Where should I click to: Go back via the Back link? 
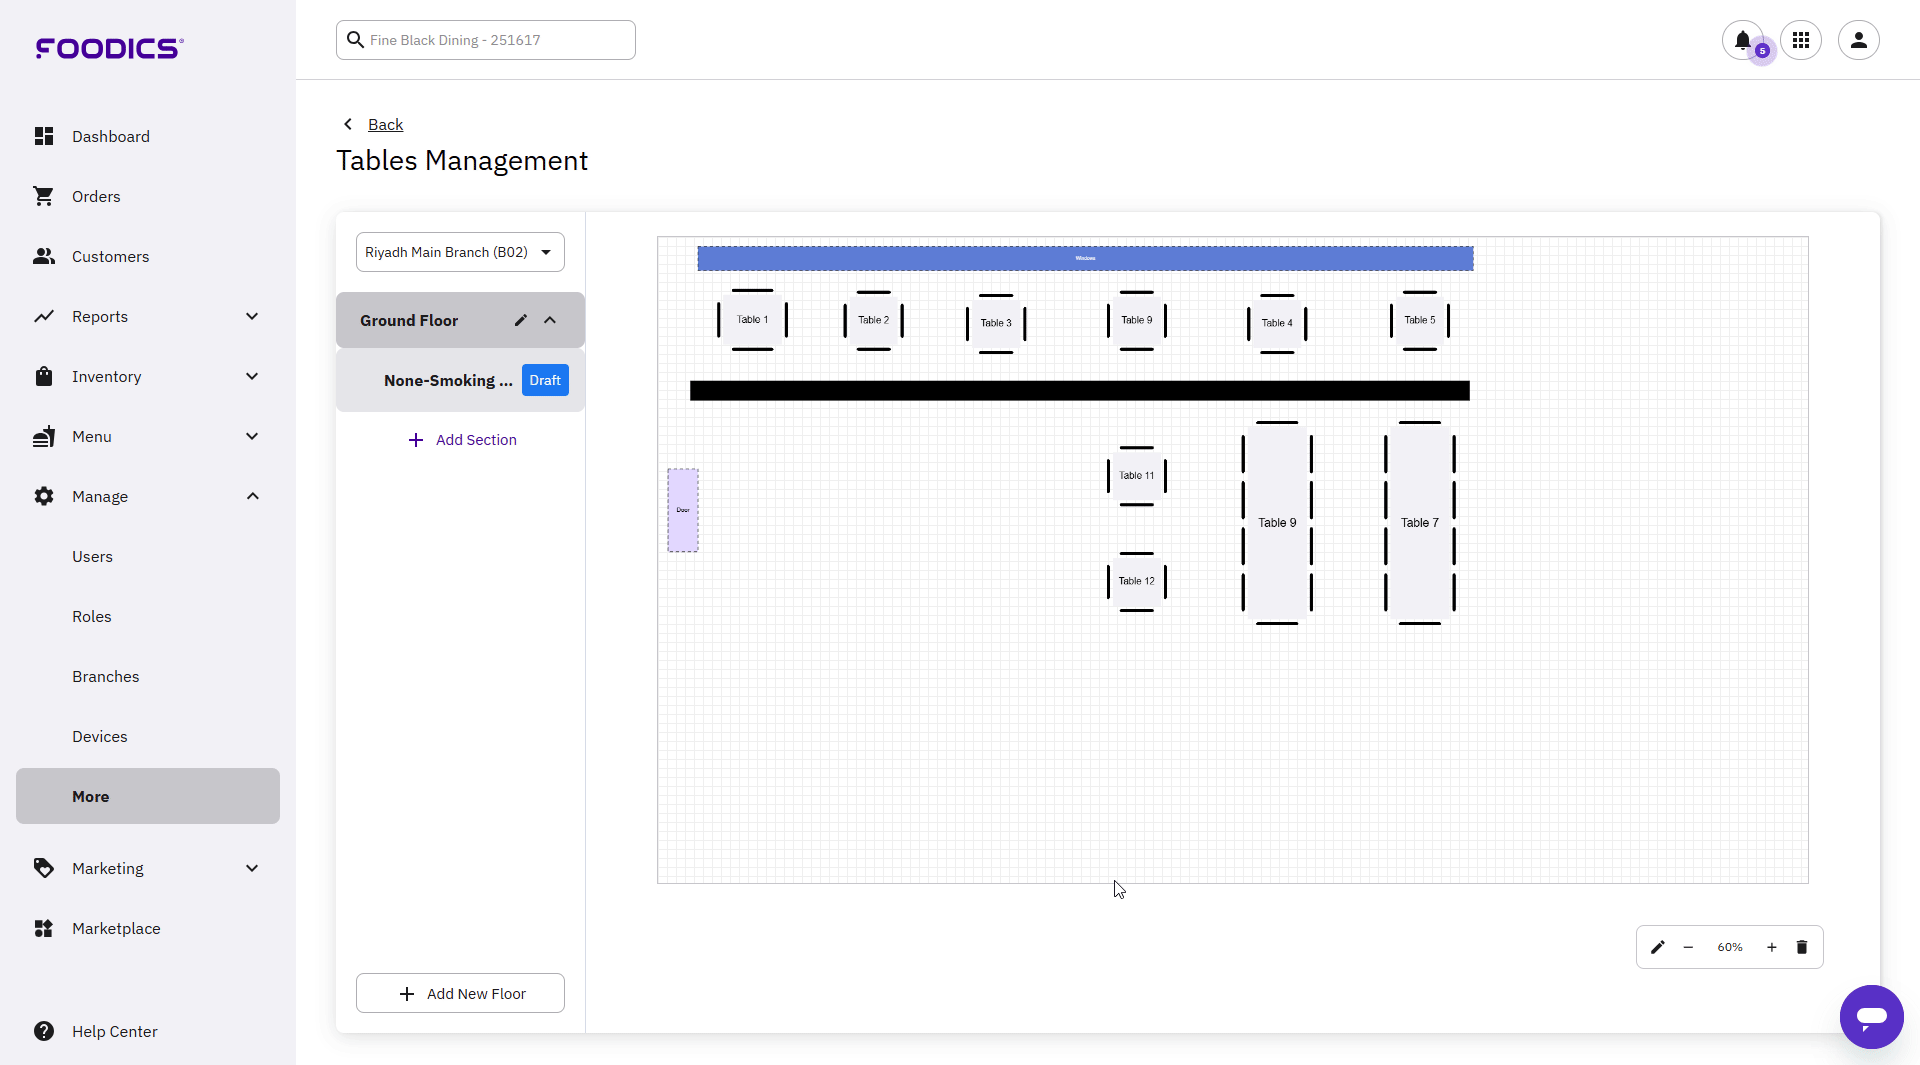coord(385,124)
